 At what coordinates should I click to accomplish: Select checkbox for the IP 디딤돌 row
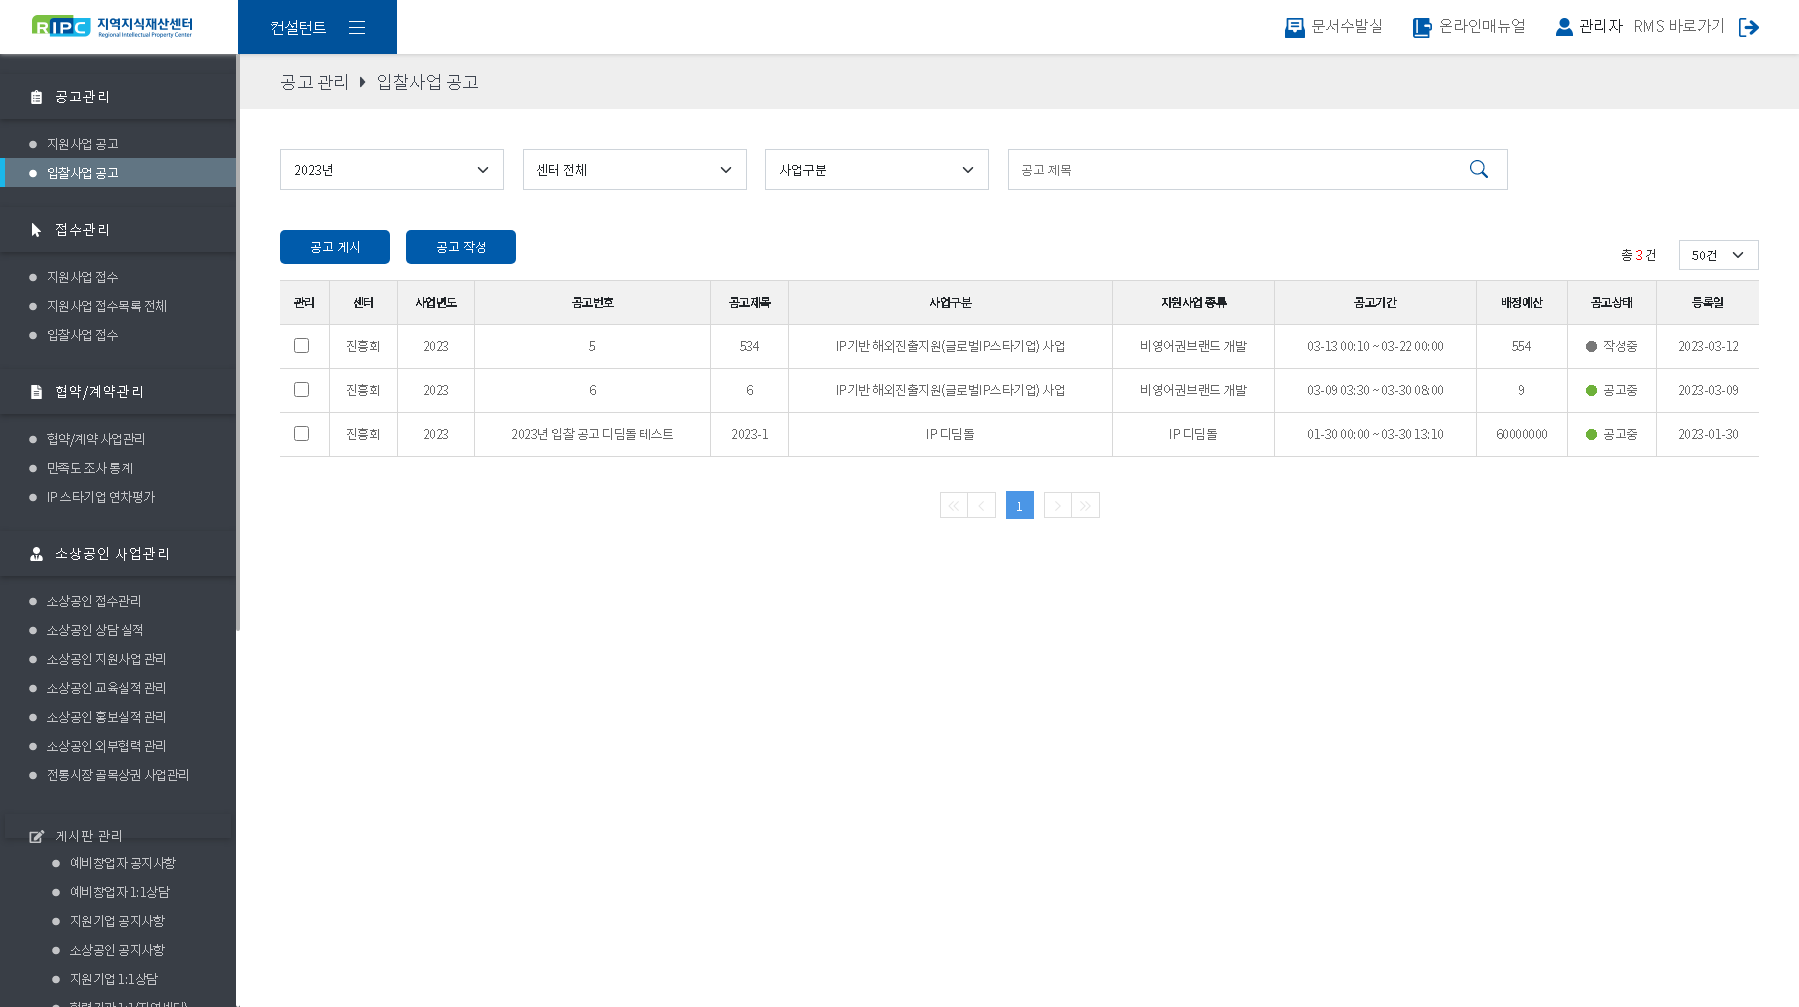pyautogui.click(x=301, y=434)
